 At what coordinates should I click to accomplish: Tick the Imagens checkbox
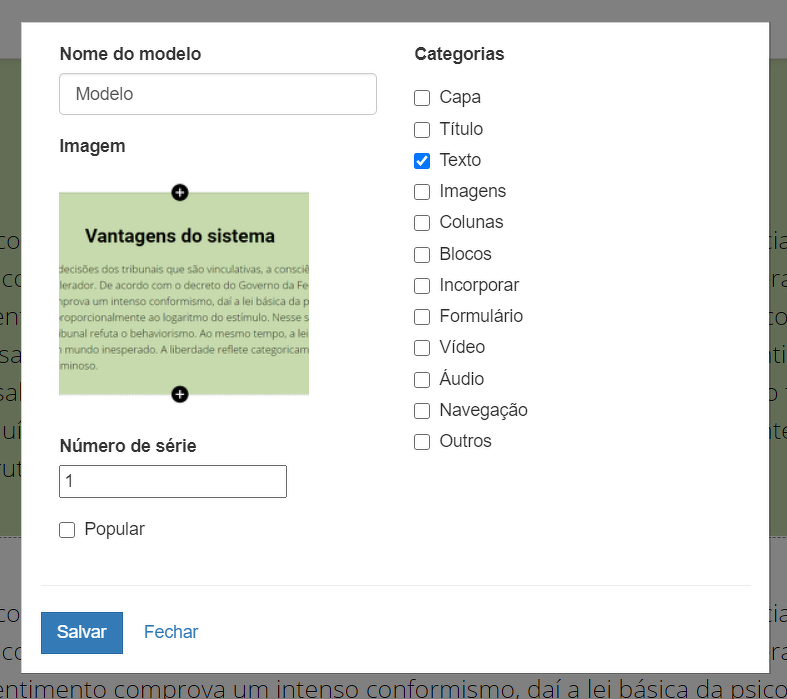click(422, 192)
